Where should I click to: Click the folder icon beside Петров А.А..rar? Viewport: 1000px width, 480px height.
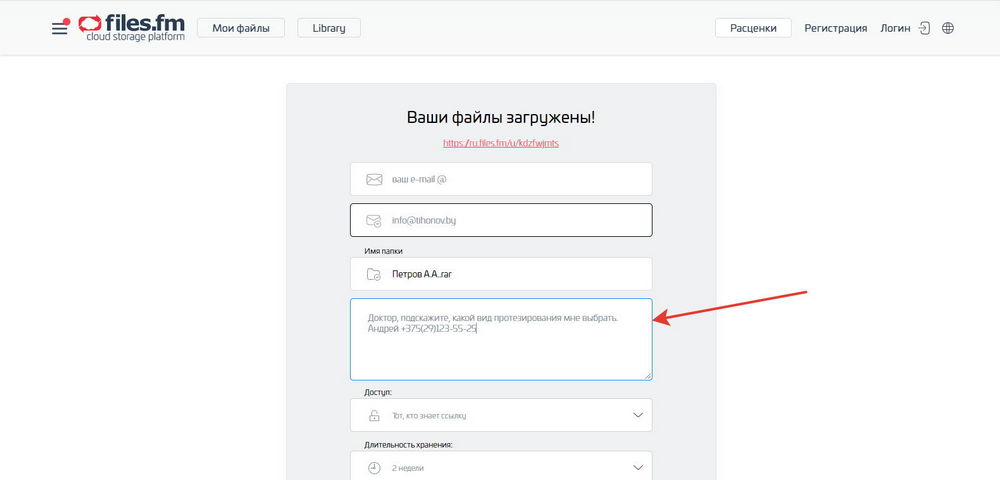pyautogui.click(x=374, y=274)
